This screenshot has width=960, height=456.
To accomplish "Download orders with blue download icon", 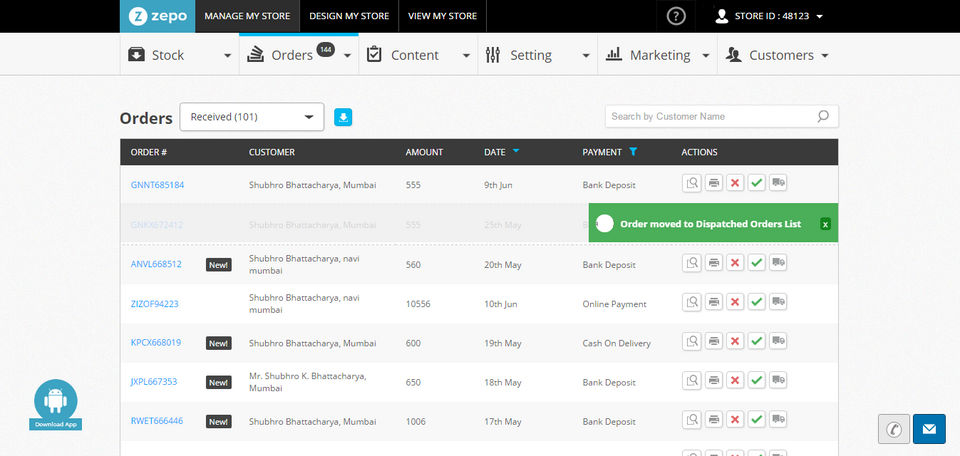I will 343,118.
